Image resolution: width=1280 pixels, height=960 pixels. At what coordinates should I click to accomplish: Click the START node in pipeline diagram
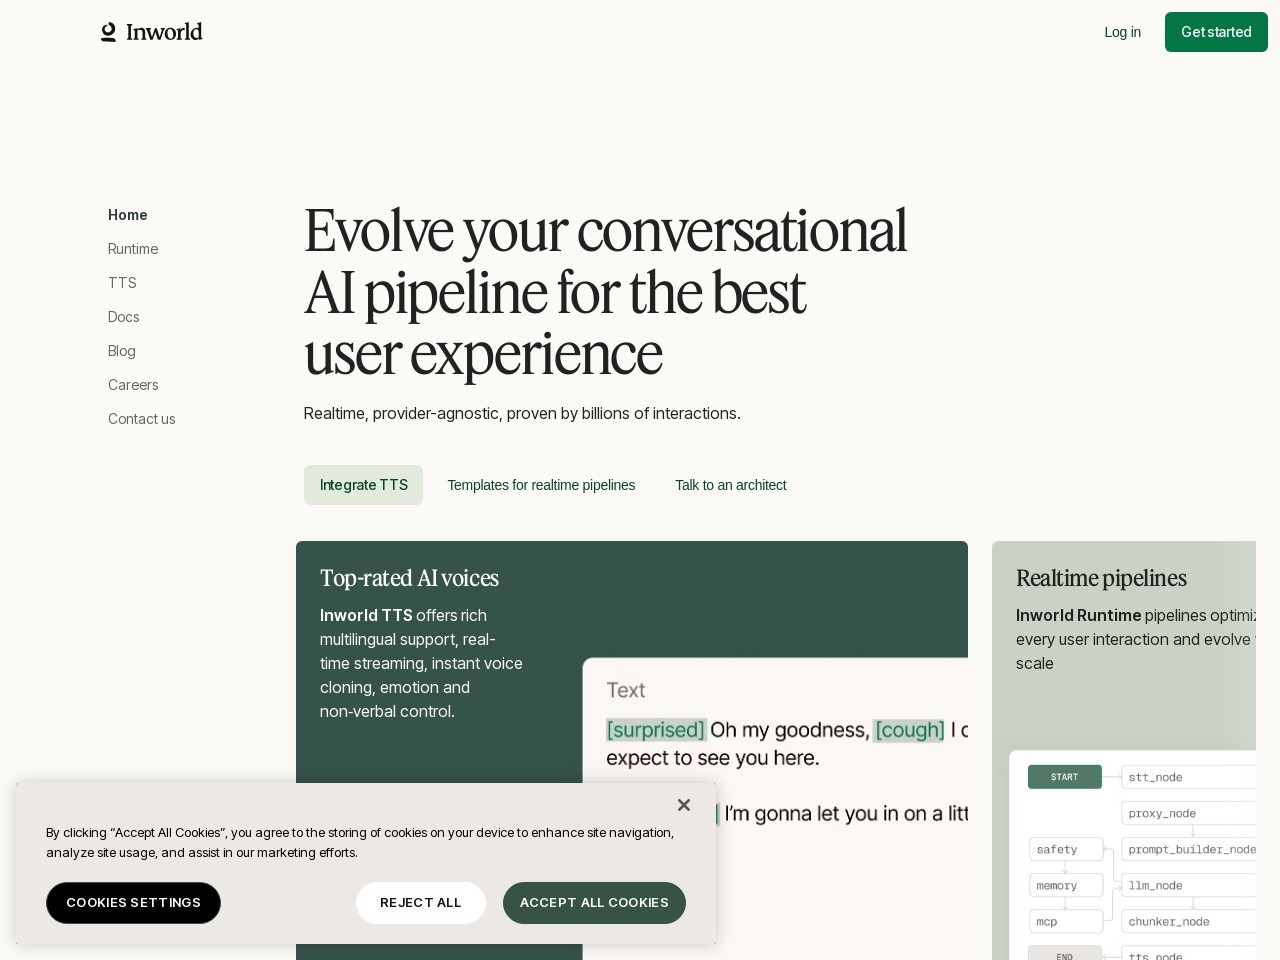pos(1064,777)
